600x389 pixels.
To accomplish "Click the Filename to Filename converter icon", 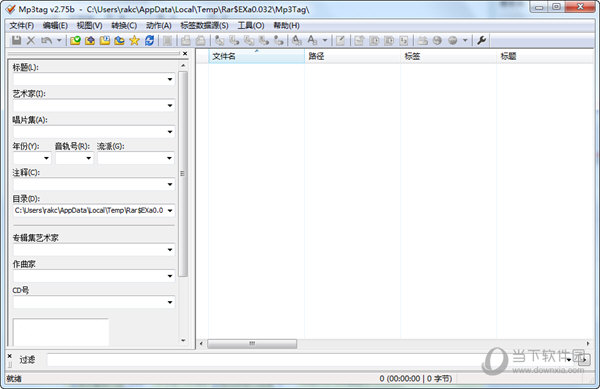I will point(249,40).
